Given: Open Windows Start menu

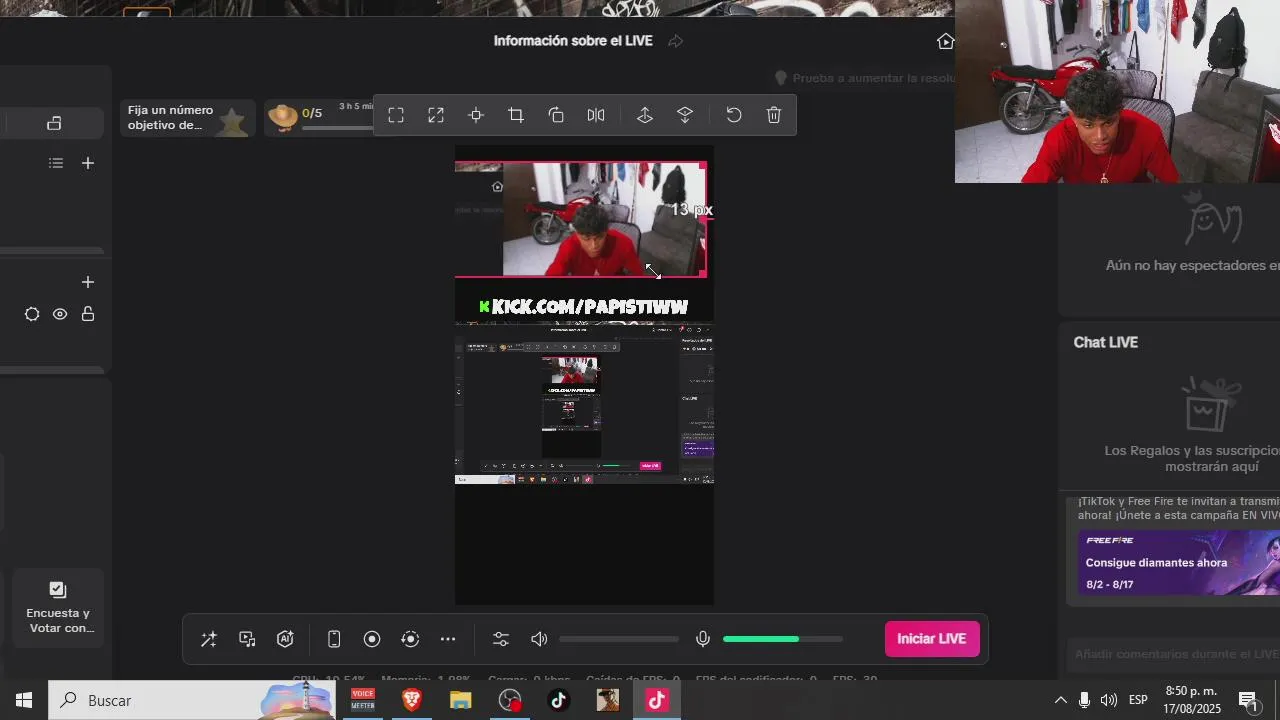Looking at the screenshot, I should 24,700.
